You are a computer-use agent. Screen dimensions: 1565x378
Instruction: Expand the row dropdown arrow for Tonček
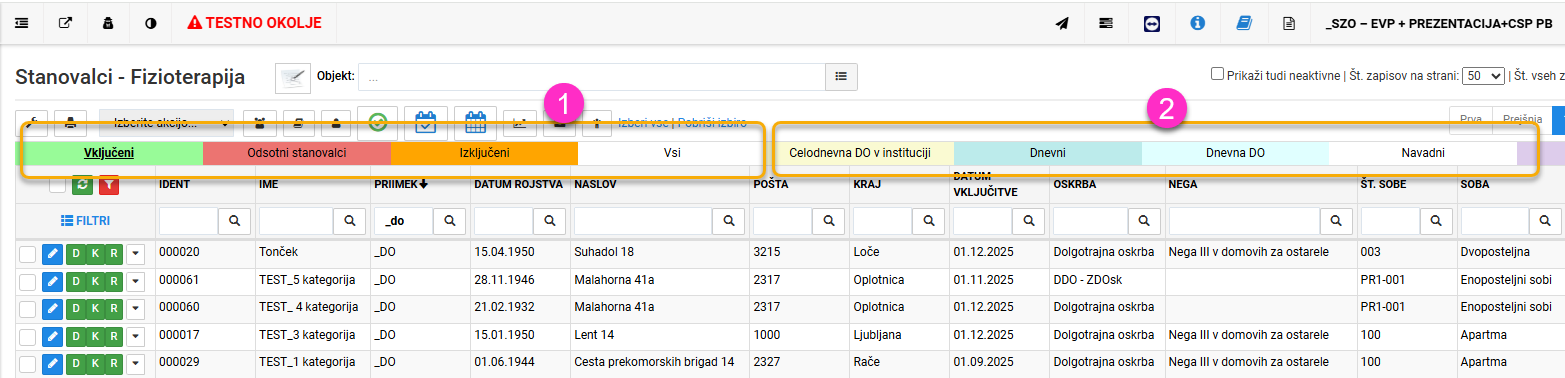pyautogui.click(x=135, y=254)
